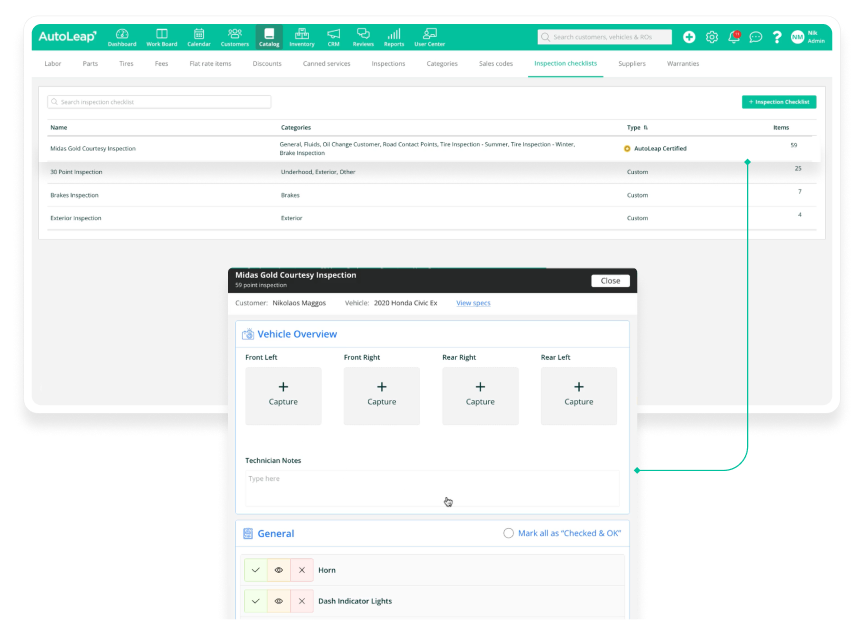Image resolution: width=864 pixels, height=620 pixels.
Task: Open the Dashboard from top navigation
Action: (122, 37)
